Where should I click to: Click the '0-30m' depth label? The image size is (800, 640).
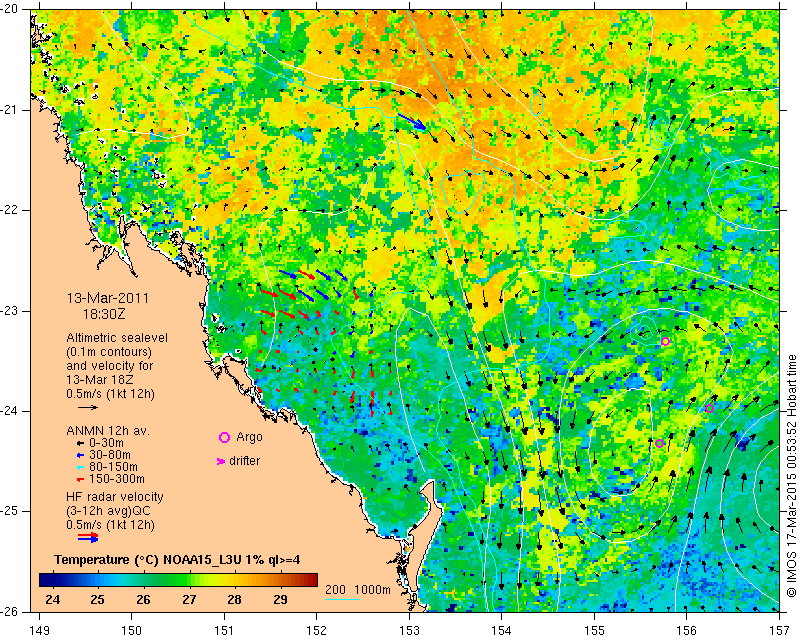(x=106, y=443)
